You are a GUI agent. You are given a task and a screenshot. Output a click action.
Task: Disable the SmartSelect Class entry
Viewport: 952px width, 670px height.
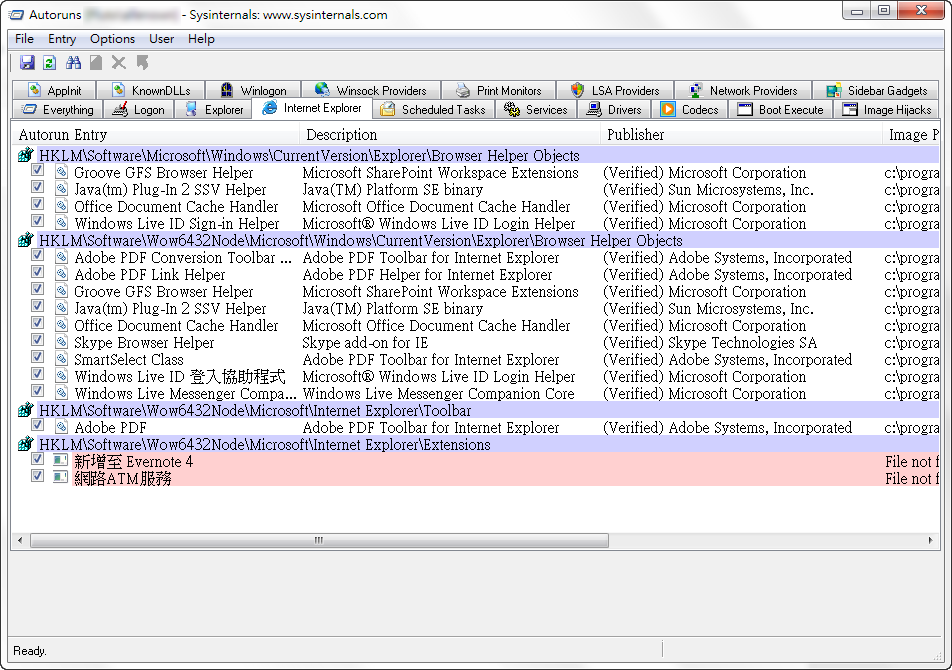(x=38, y=357)
